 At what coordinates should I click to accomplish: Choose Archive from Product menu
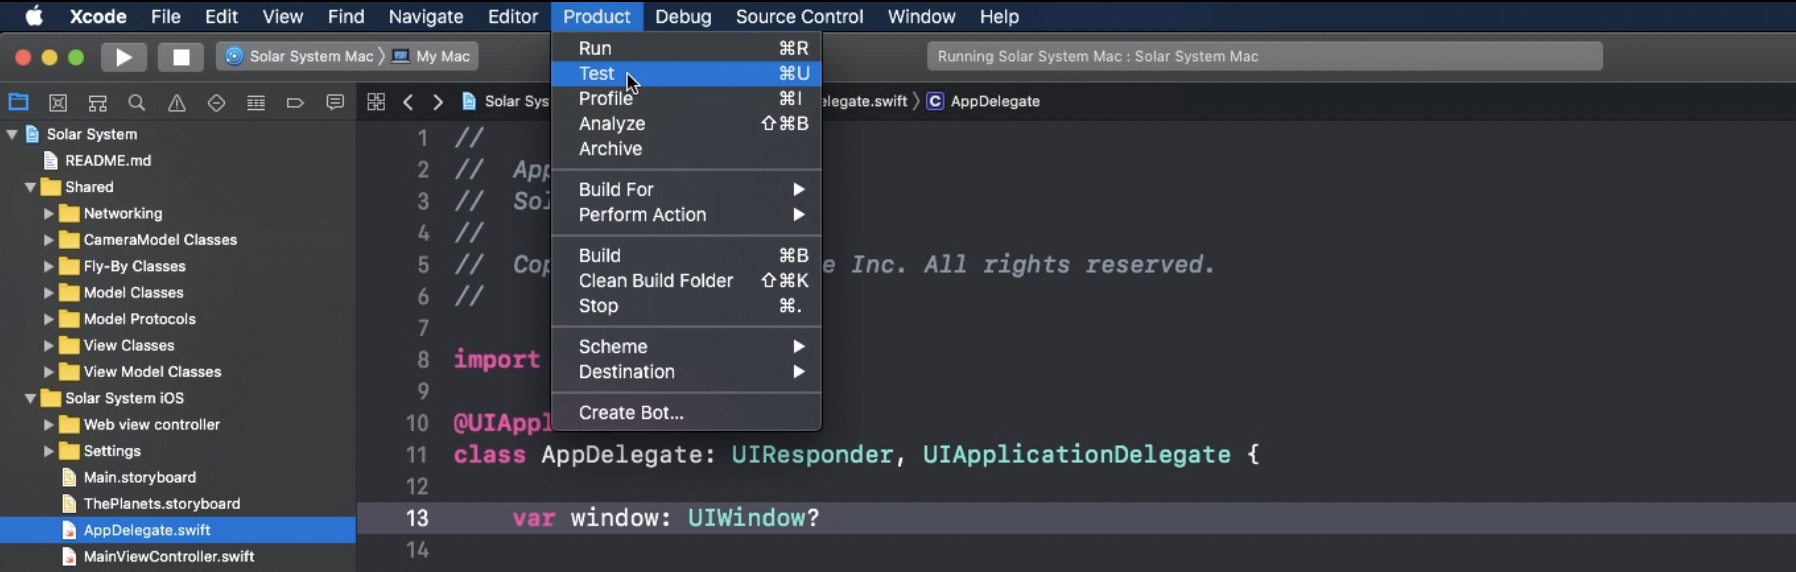(686, 149)
